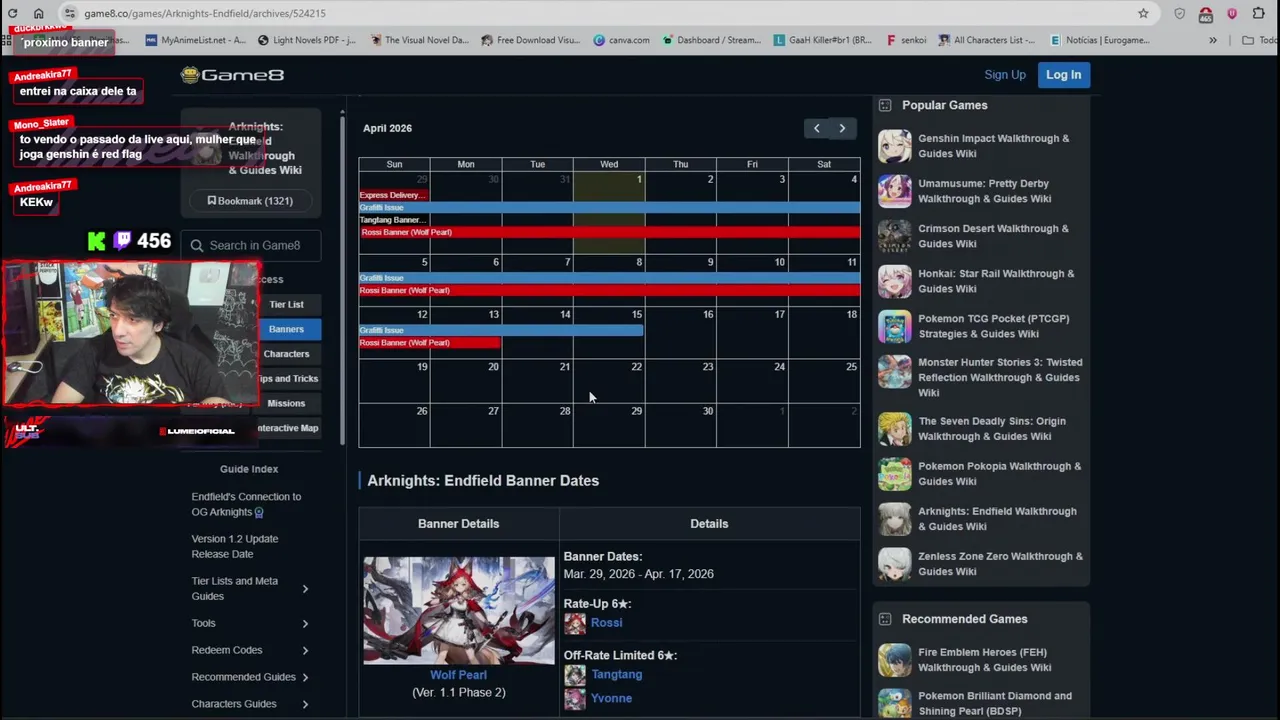Expand the Redeem Codes guide section

[305, 651]
